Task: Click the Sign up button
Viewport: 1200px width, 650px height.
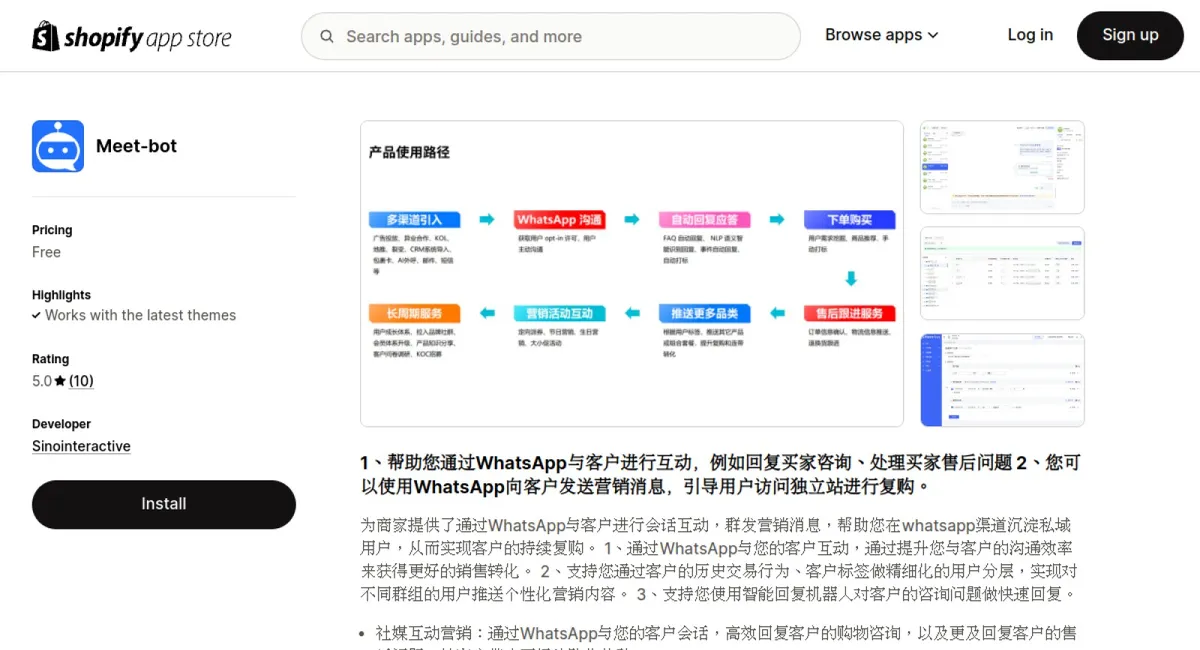Action: tap(1130, 36)
